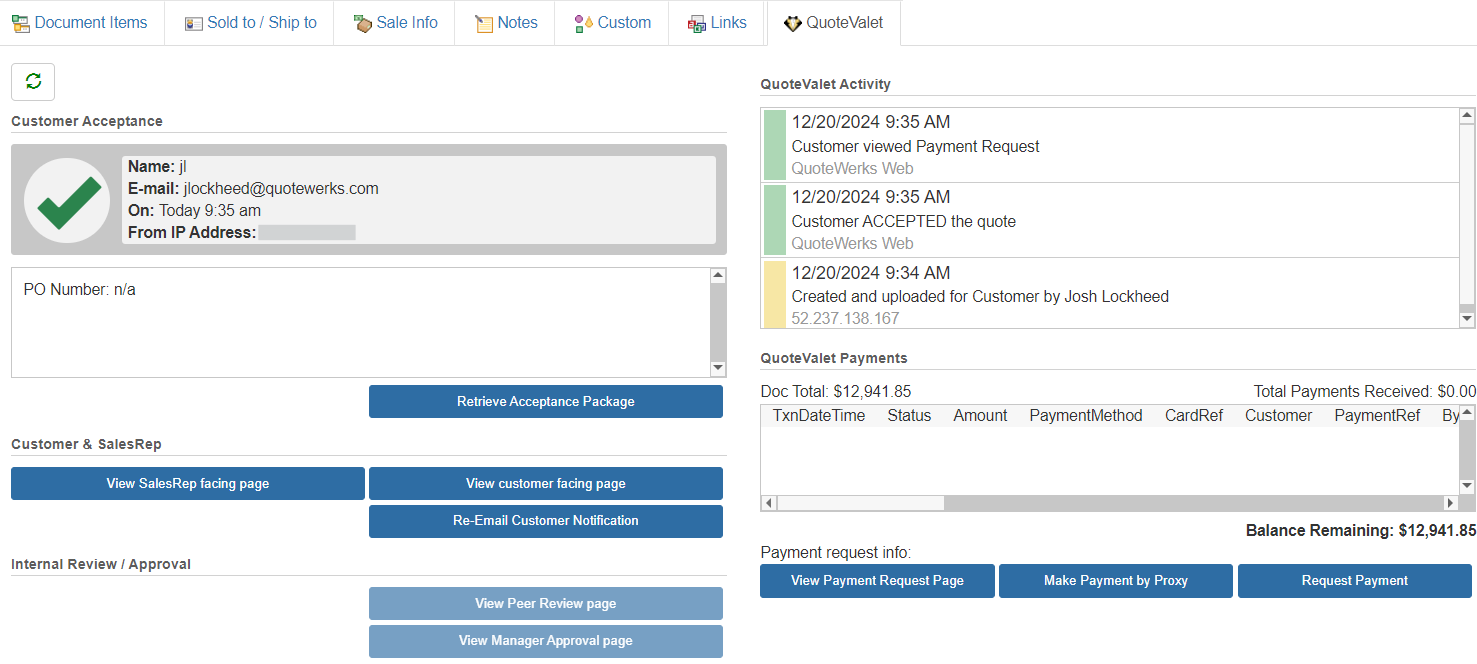
Task: Open the Links tab
Action: pos(717,23)
